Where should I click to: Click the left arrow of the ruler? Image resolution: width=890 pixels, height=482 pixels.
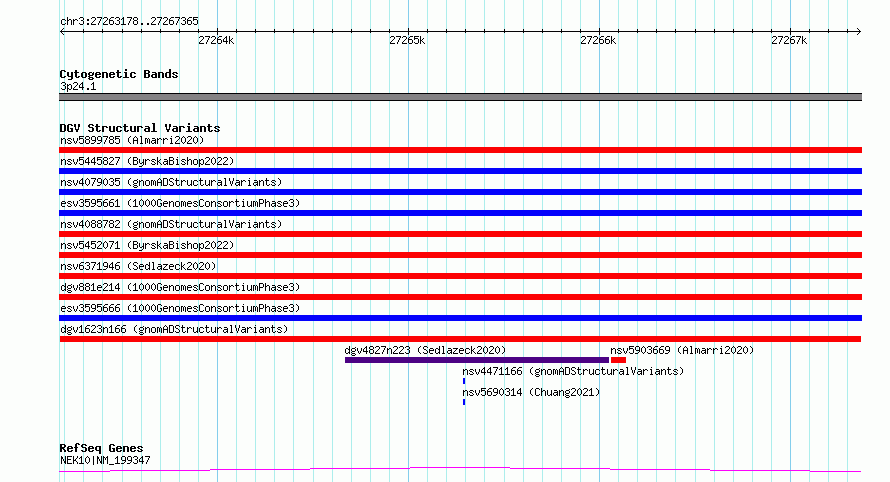click(62, 32)
